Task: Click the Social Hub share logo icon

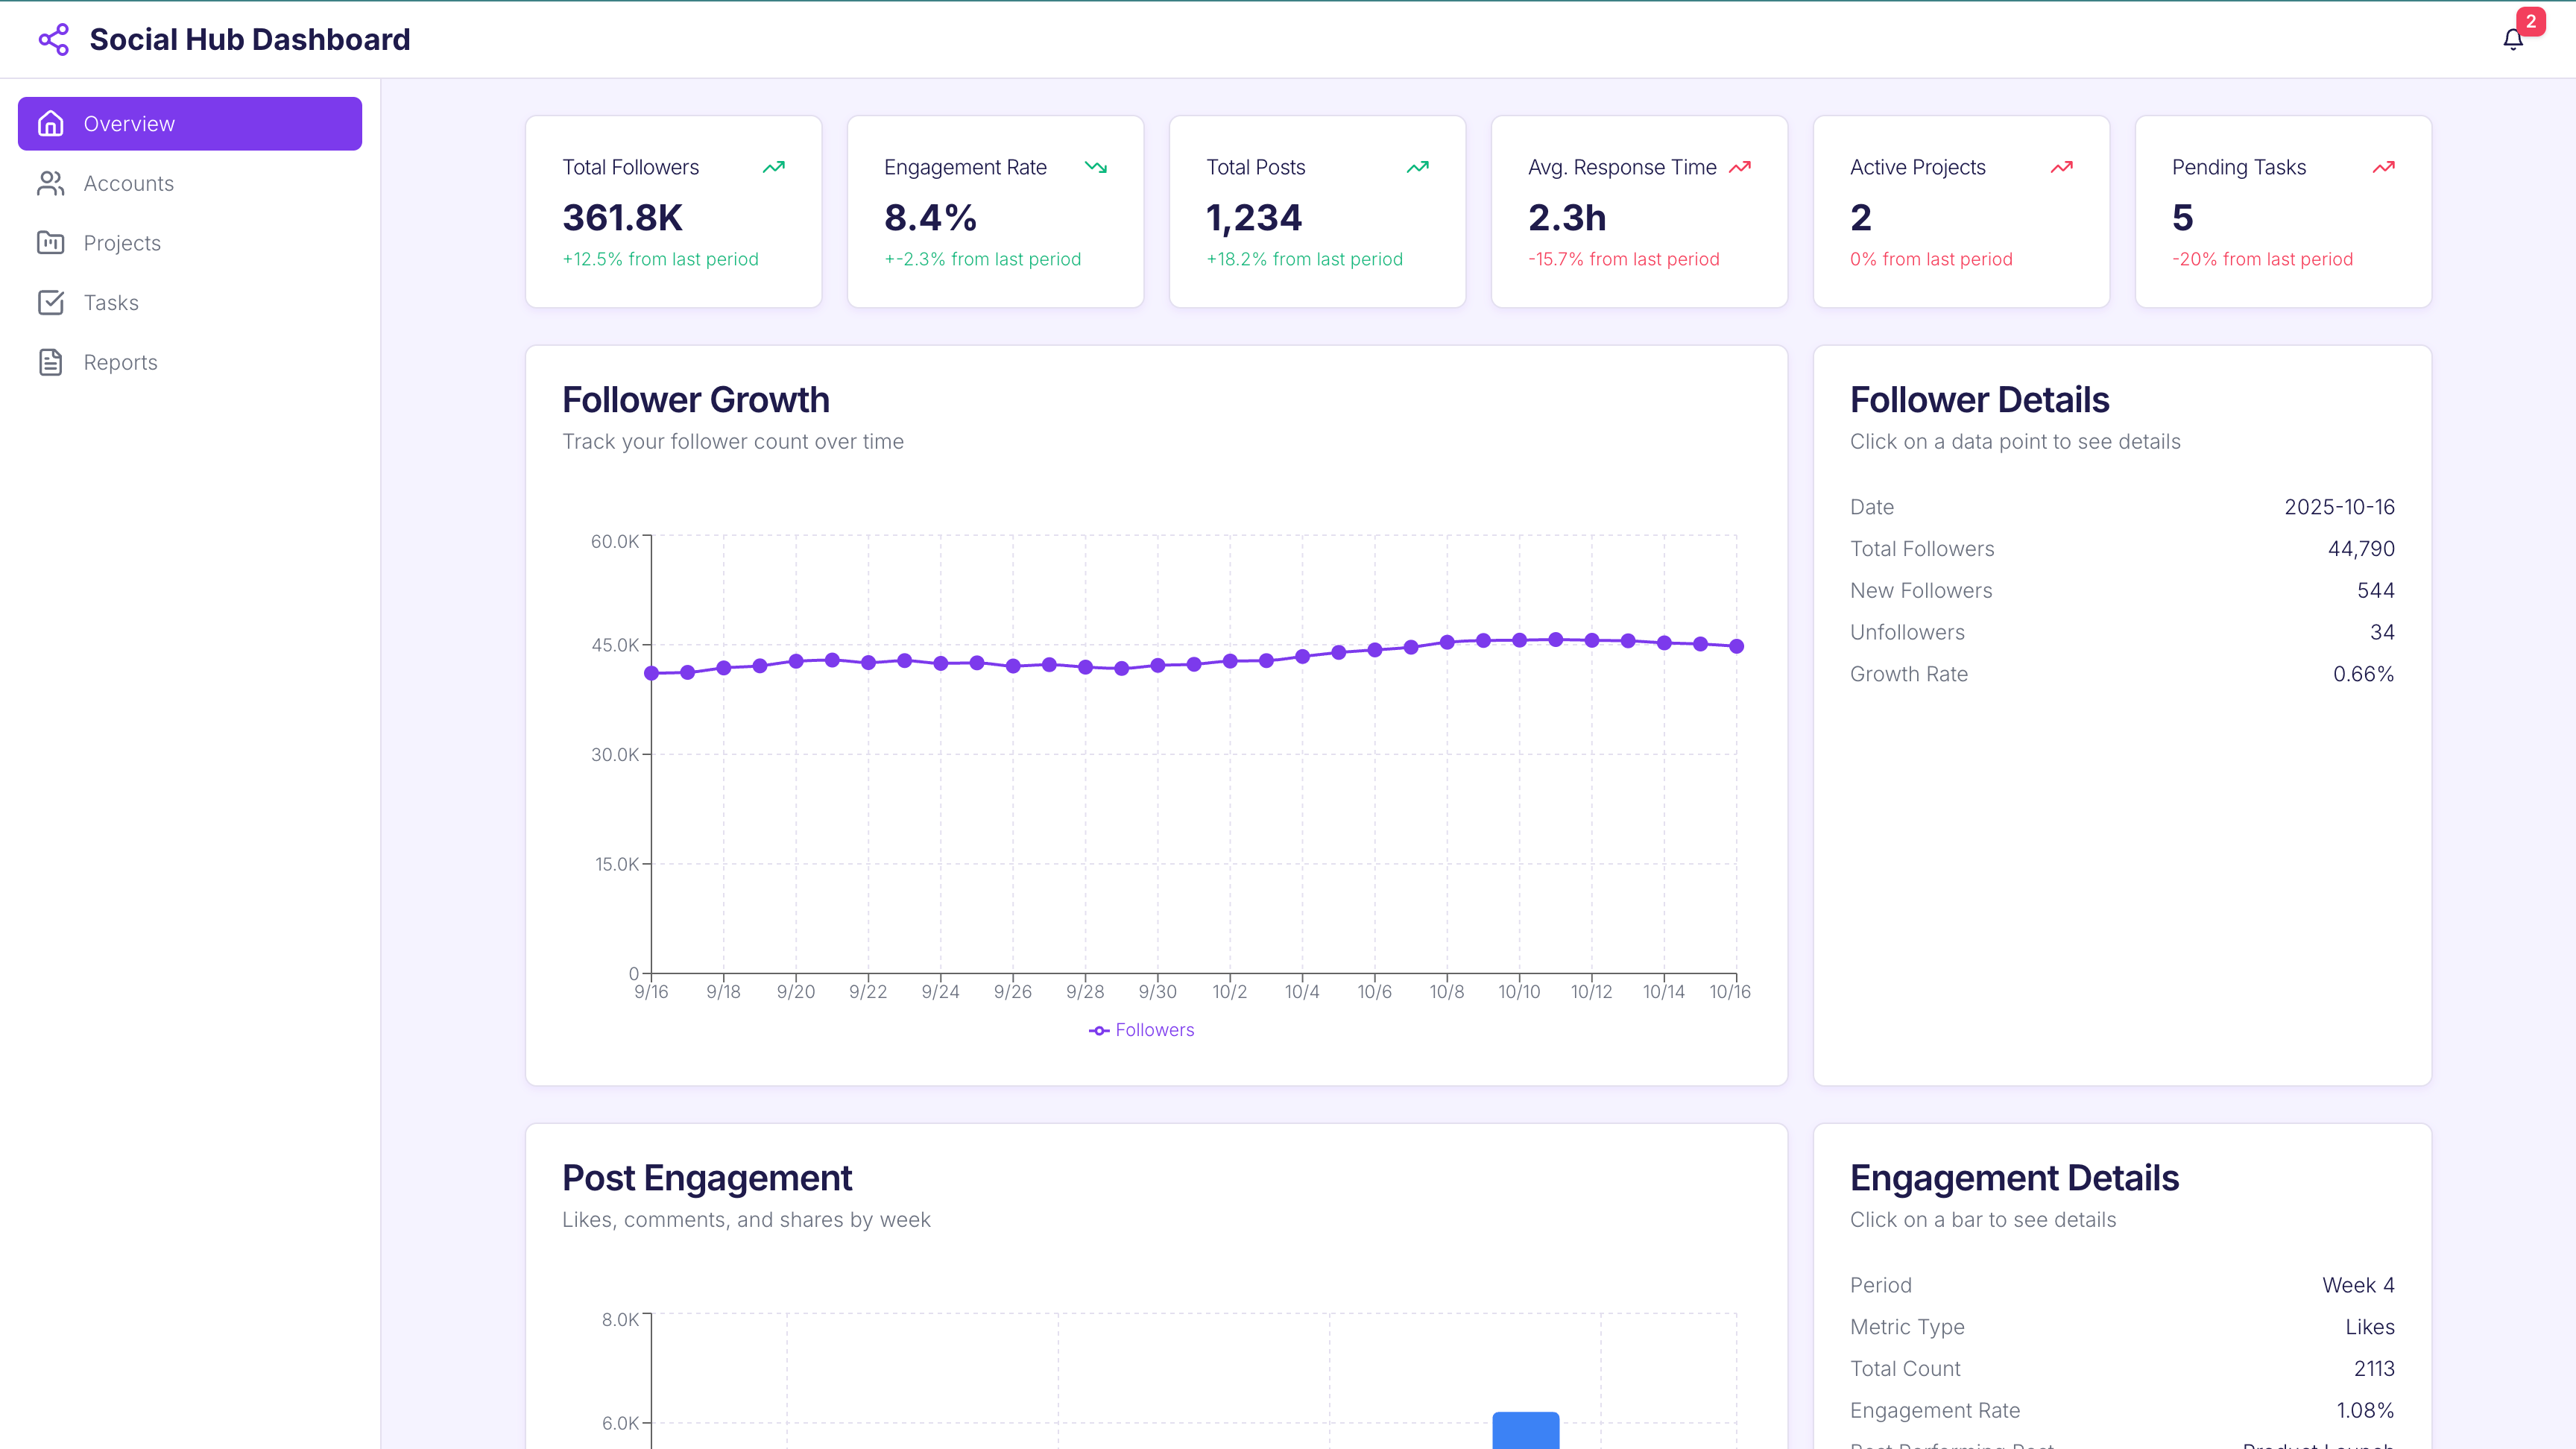Action: point(53,40)
